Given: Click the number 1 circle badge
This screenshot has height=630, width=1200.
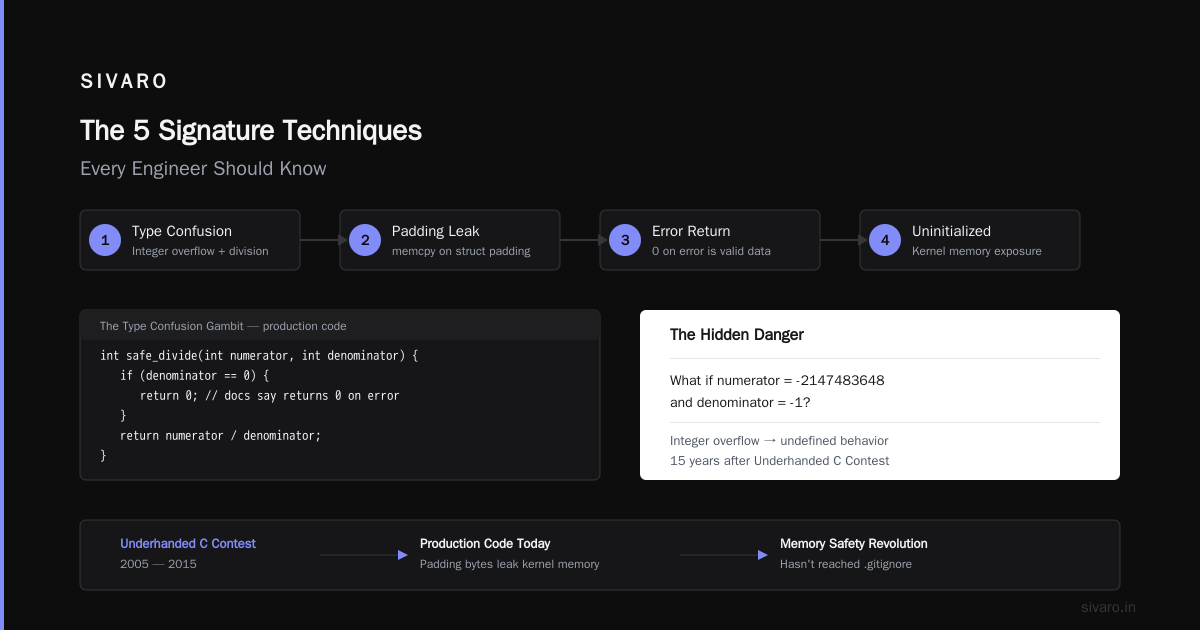Looking at the screenshot, I should 105,240.
